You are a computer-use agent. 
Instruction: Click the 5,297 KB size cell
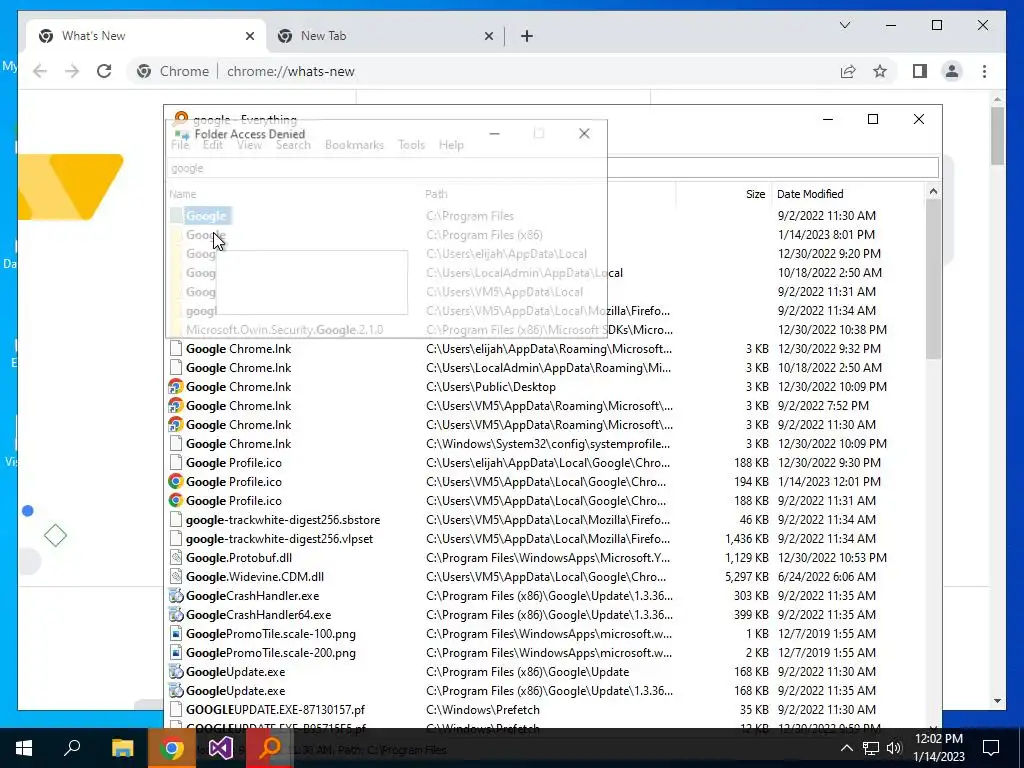pos(746,577)
